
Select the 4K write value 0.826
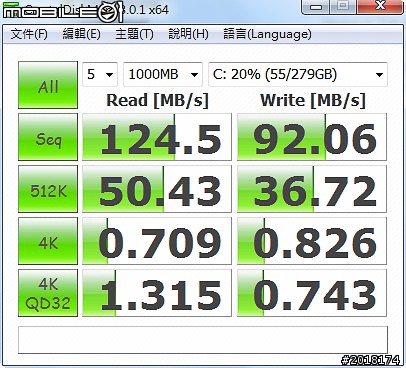312,241
